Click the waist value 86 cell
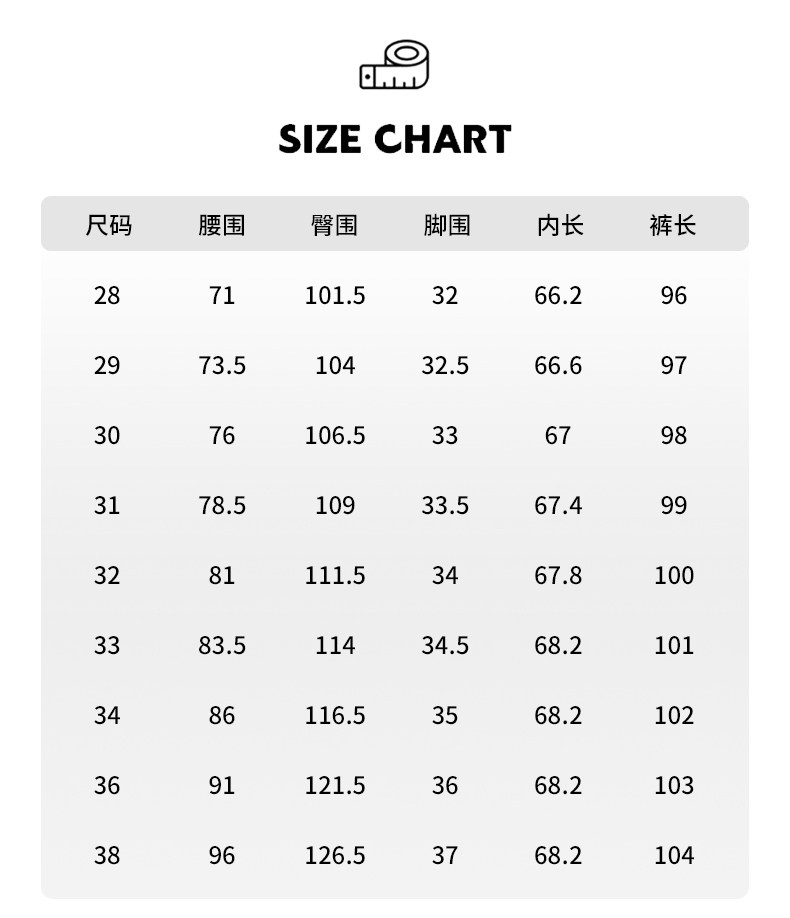The width and height of the screenshot is (790, 918). (222, 716)
